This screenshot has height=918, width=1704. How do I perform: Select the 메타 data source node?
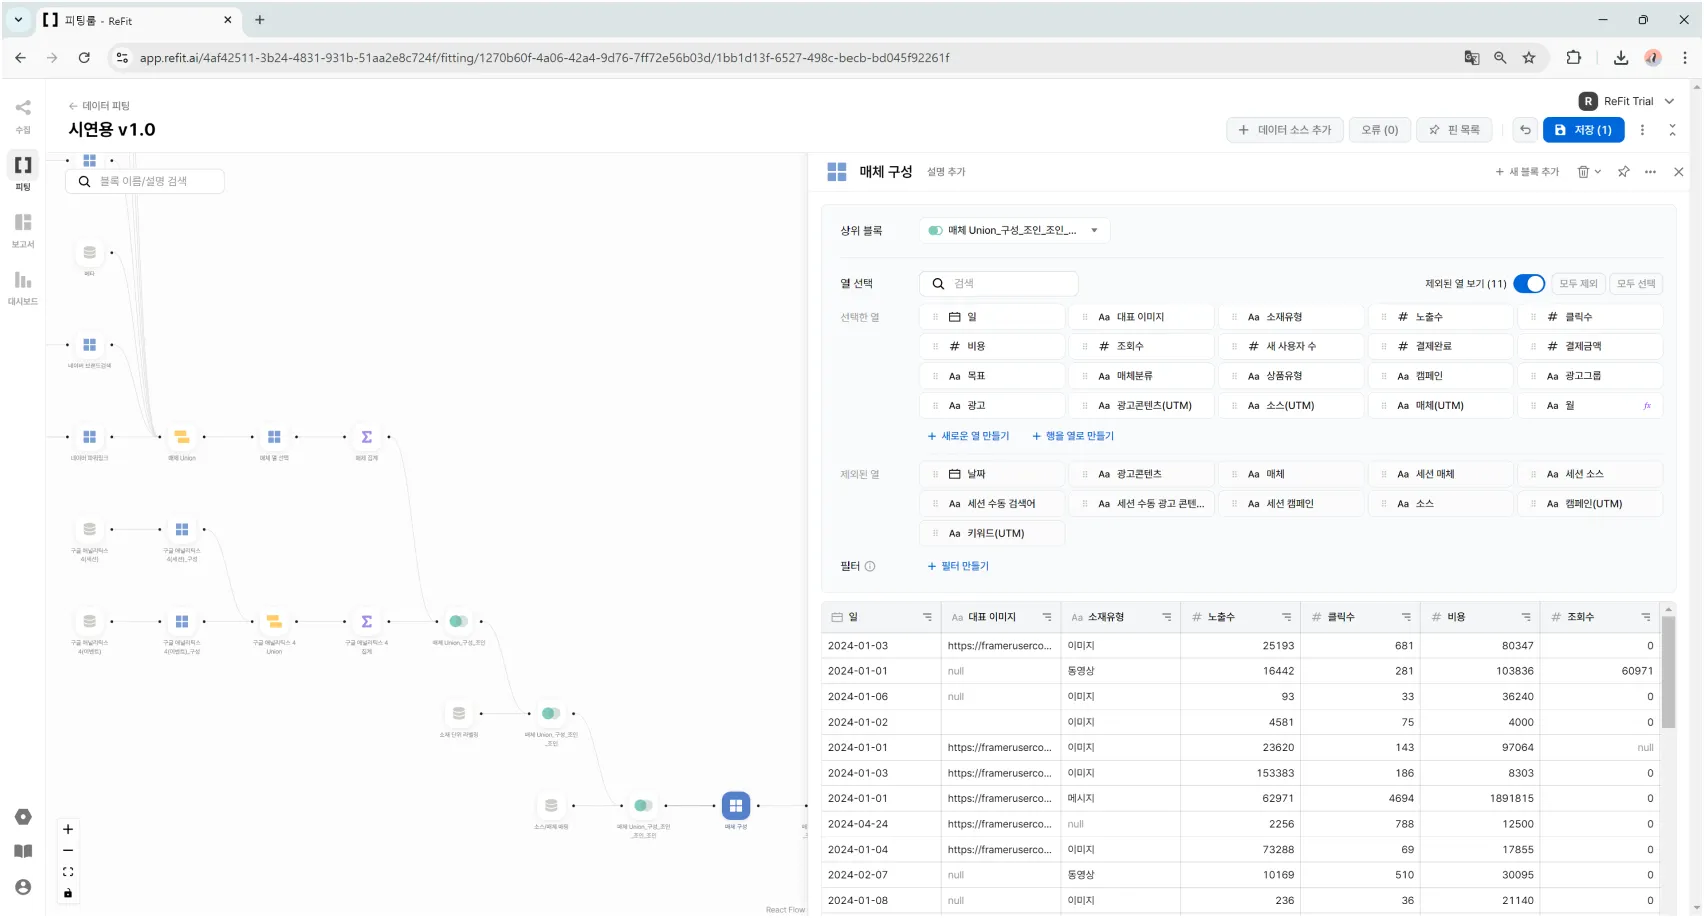click(89, 253)
